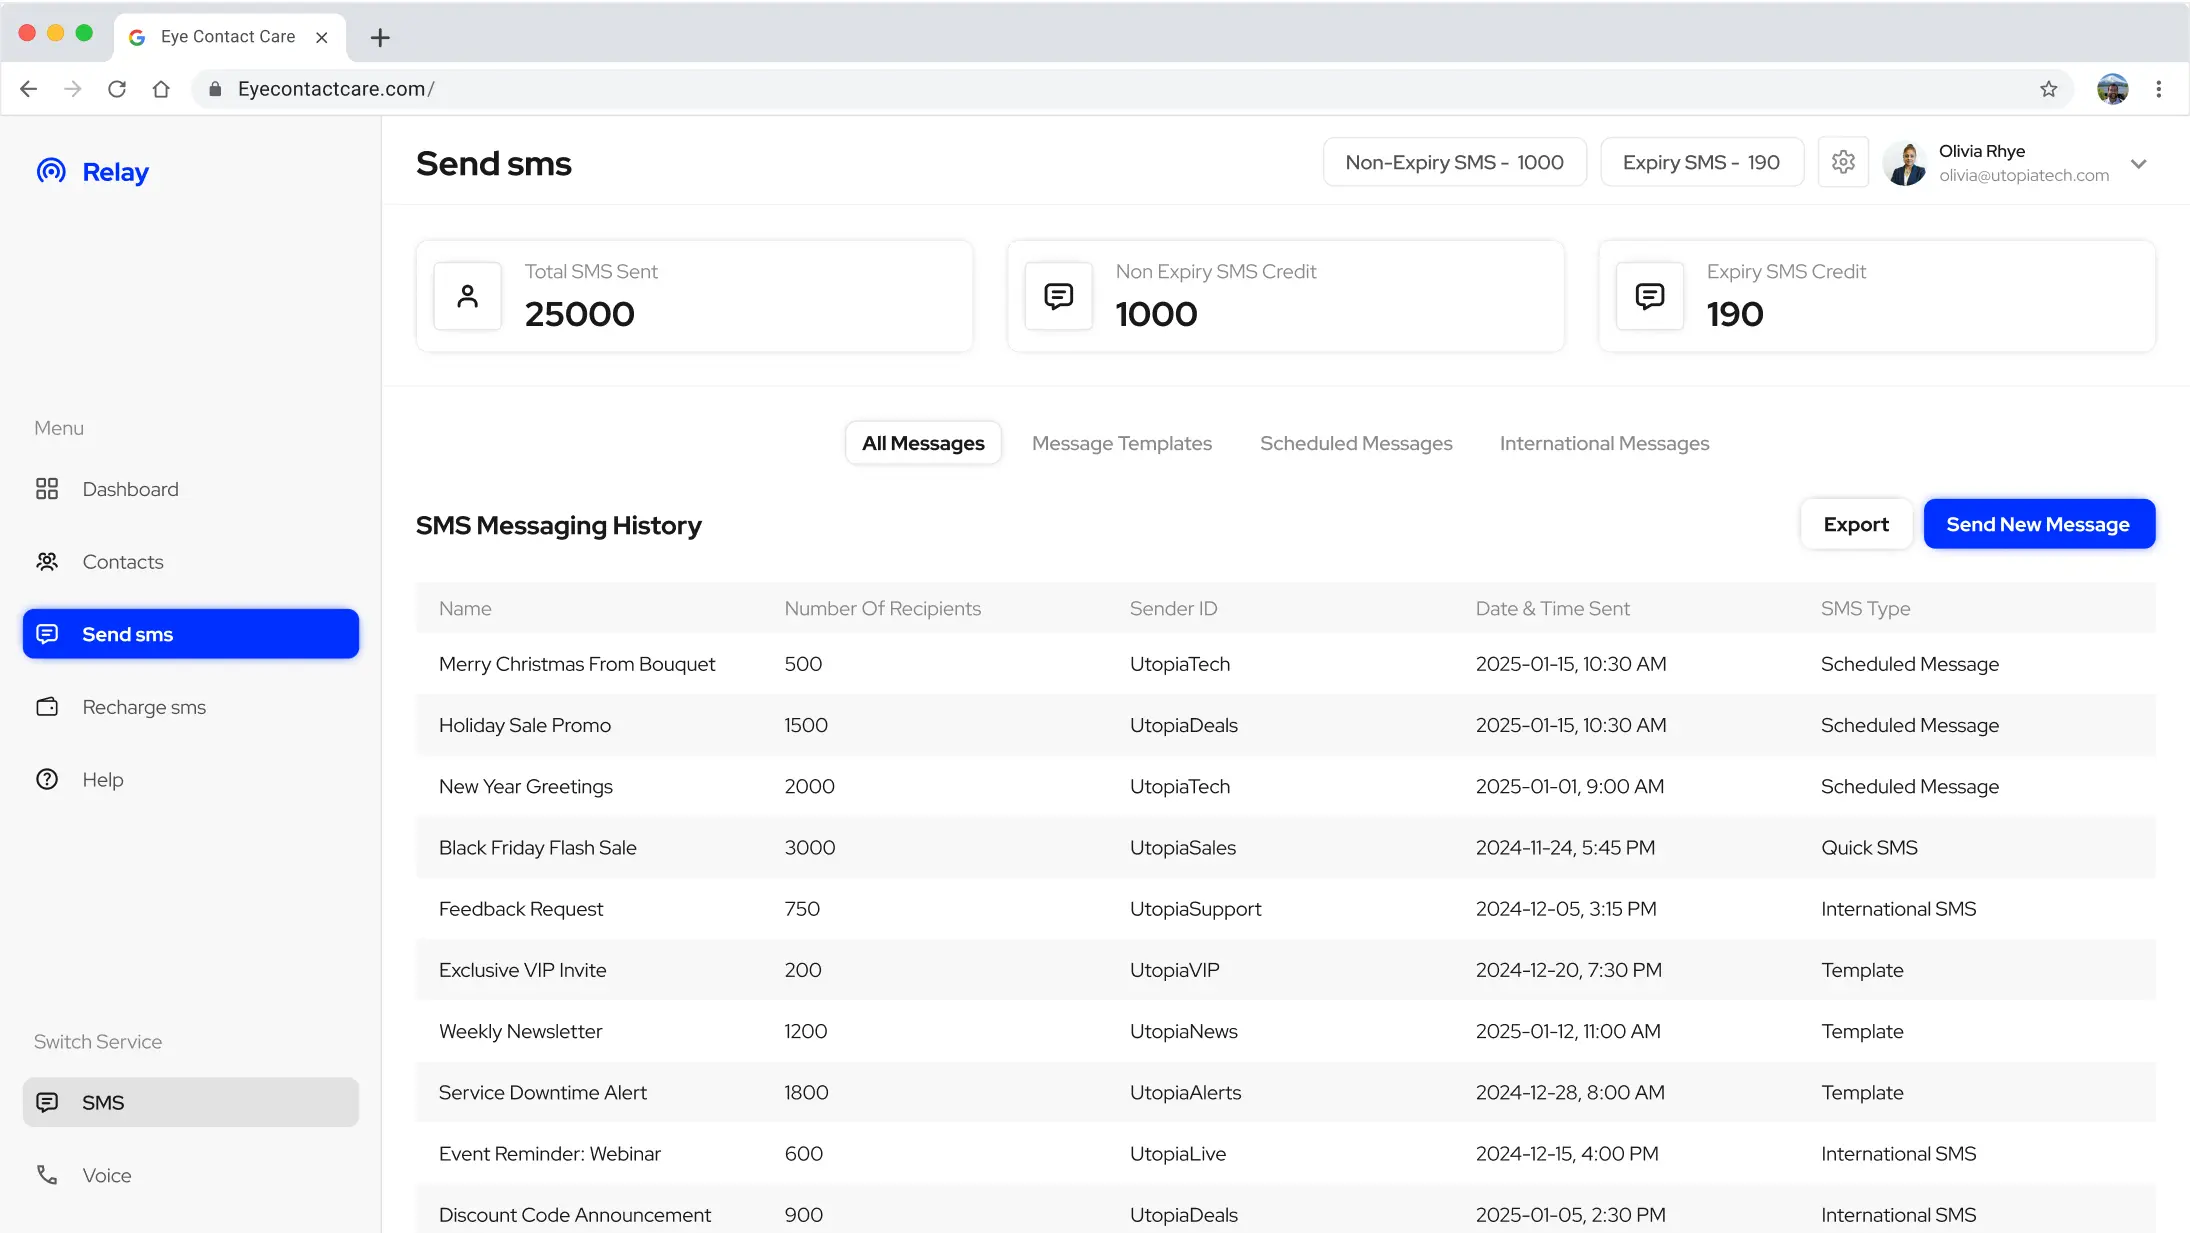
Task: Bookmark page with the star icon
Action: (x=2049, y=89)
